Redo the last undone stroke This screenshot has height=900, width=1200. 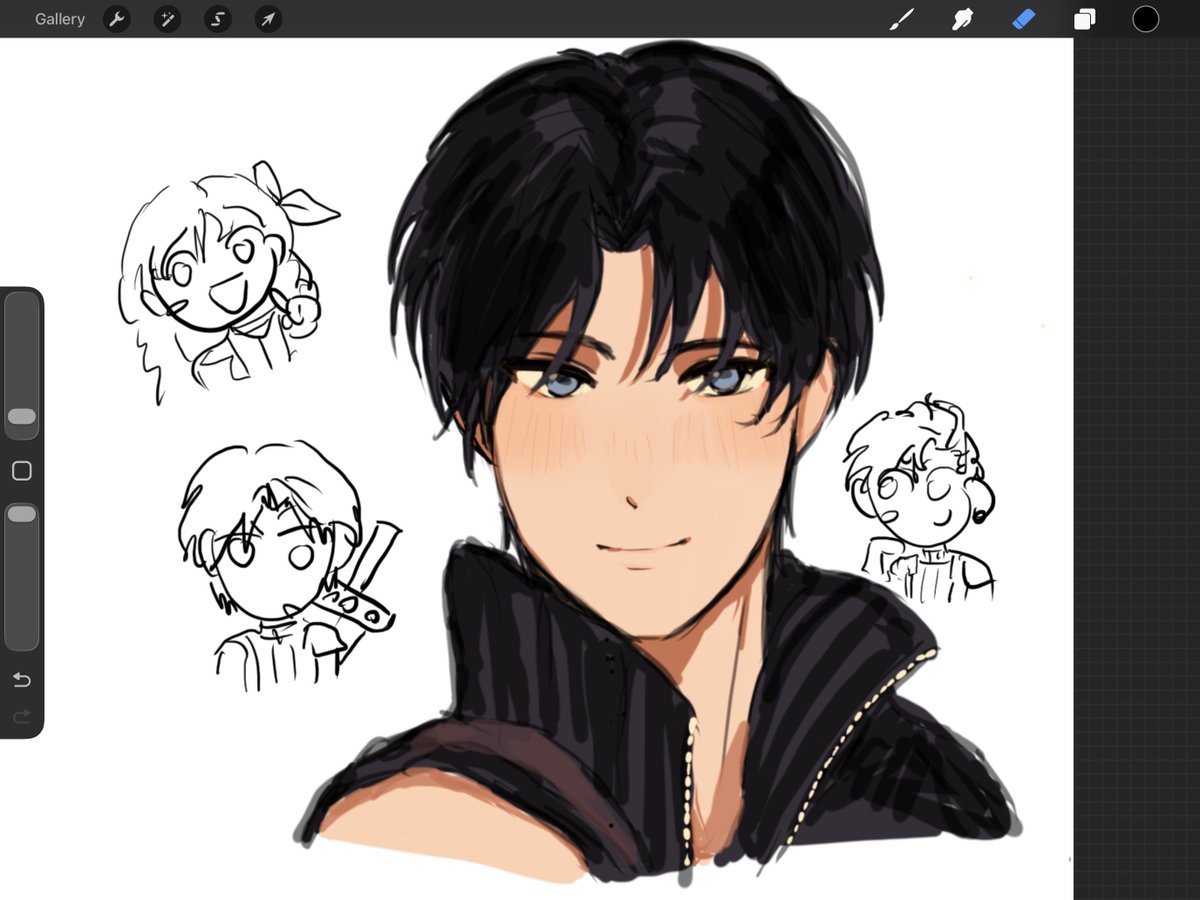click(x=21, y=717)
